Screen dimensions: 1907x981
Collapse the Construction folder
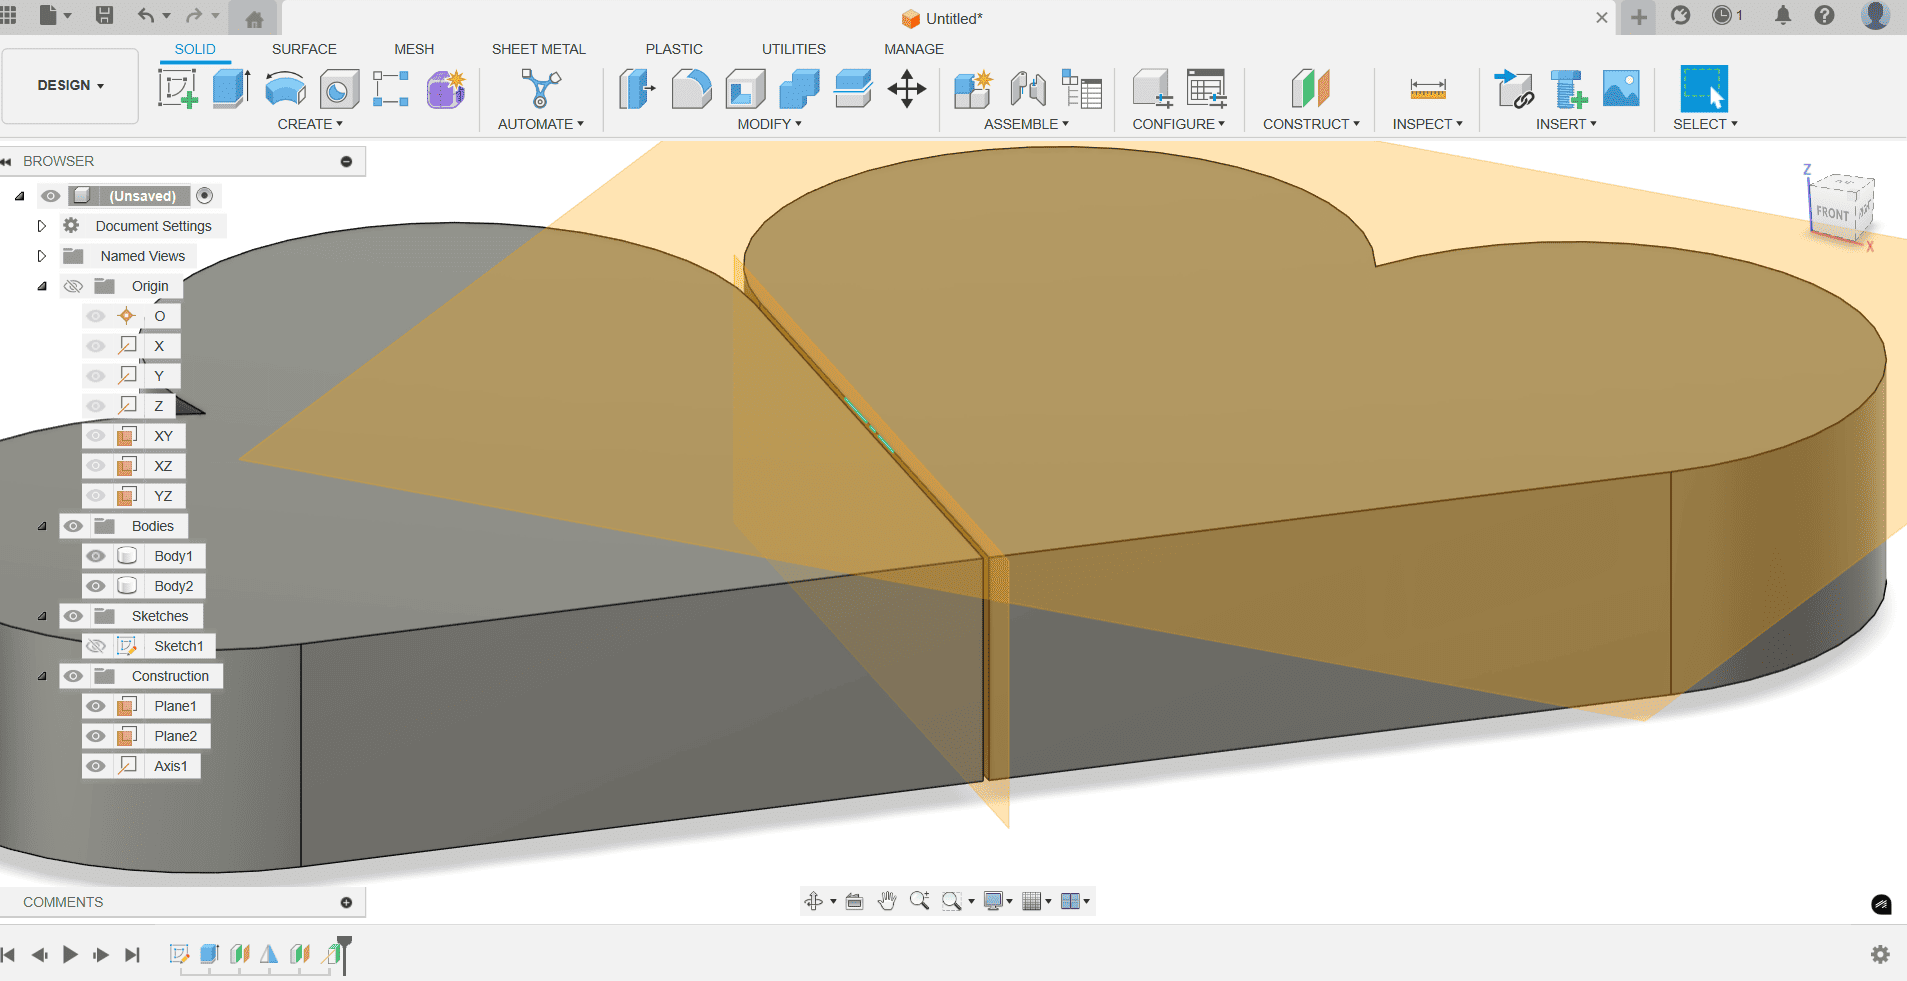pos(42,676)
